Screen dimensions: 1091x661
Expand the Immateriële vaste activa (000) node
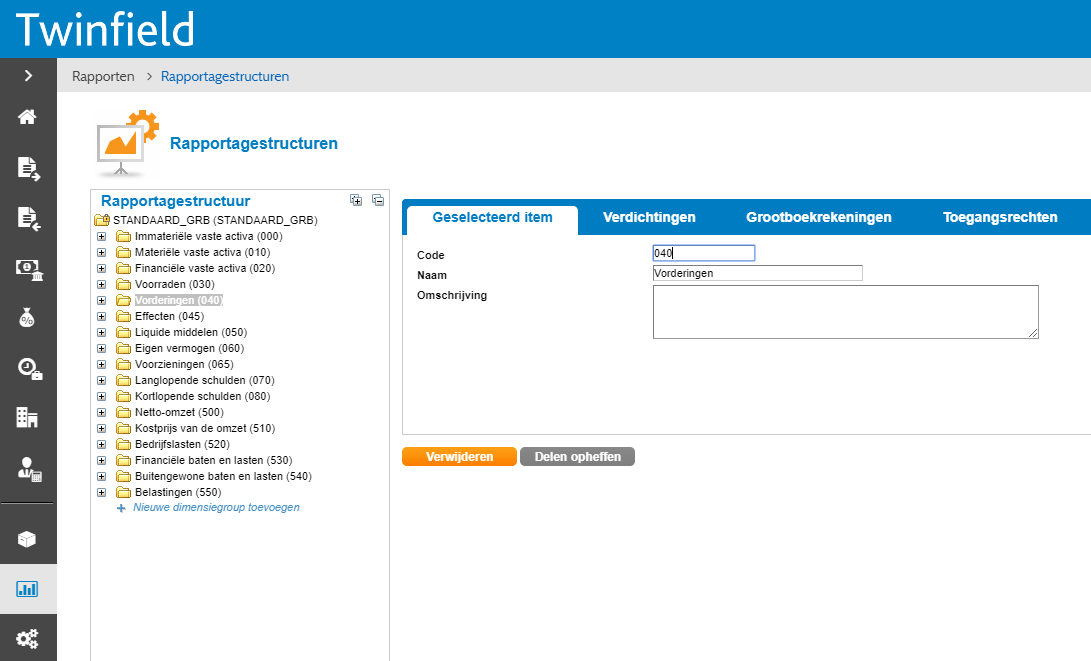pos(101,237)
